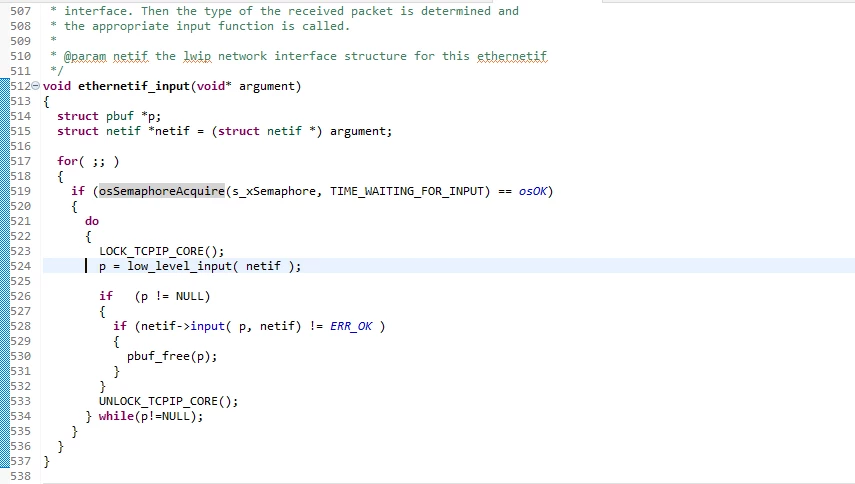Click the do keyword on line 521
The image size is (855, 484).
[x=92, y=221]
